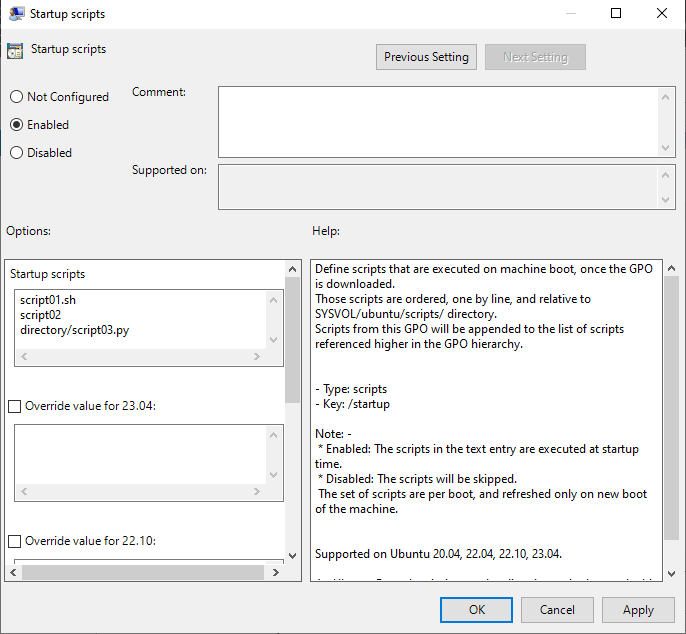Click the Startup scripts title bar icon
This screenshot has height=634, width=686.
click(x=17, y=14)
